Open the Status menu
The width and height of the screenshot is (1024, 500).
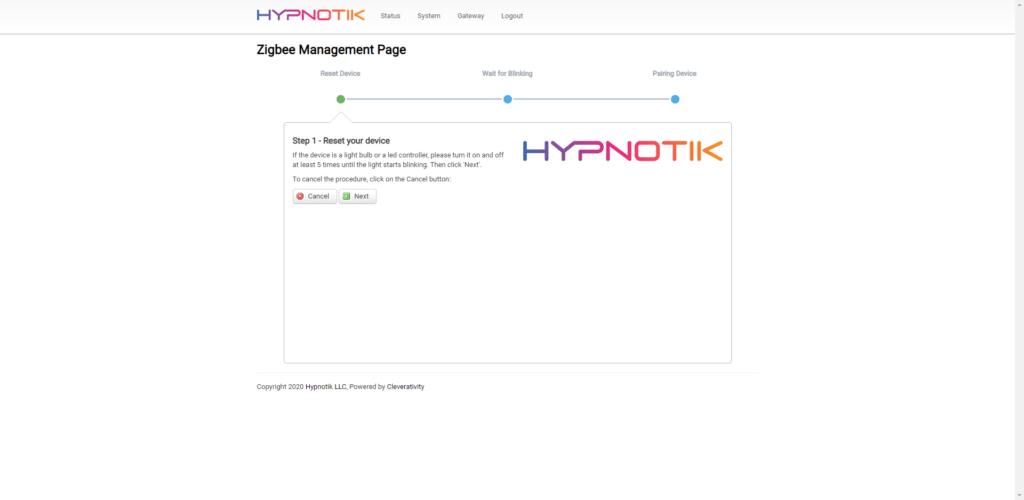391,16
